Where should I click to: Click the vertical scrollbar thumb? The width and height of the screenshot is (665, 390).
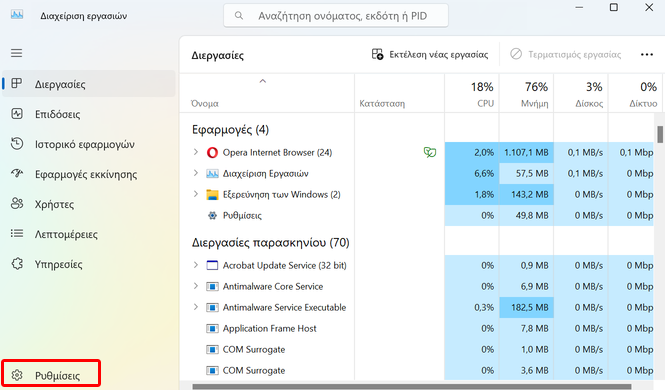[660, 134]
